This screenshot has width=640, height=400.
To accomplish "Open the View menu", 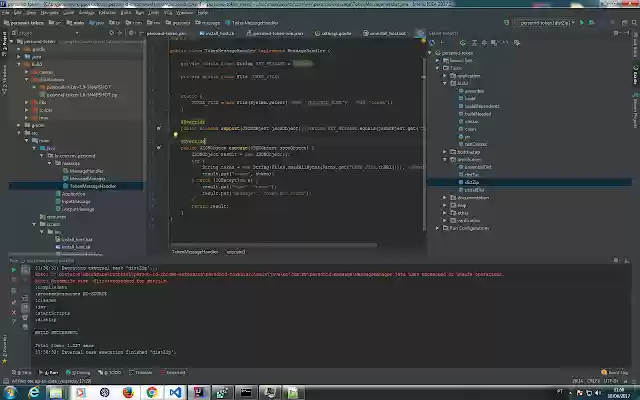I will (31, 13).
